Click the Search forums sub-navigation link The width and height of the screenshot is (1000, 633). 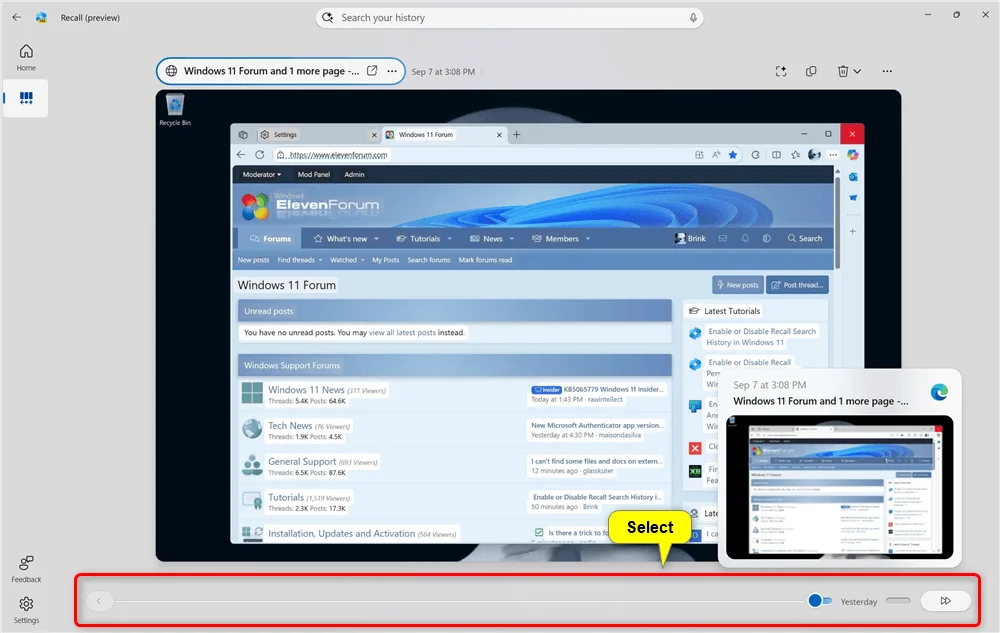pos(429,260)
